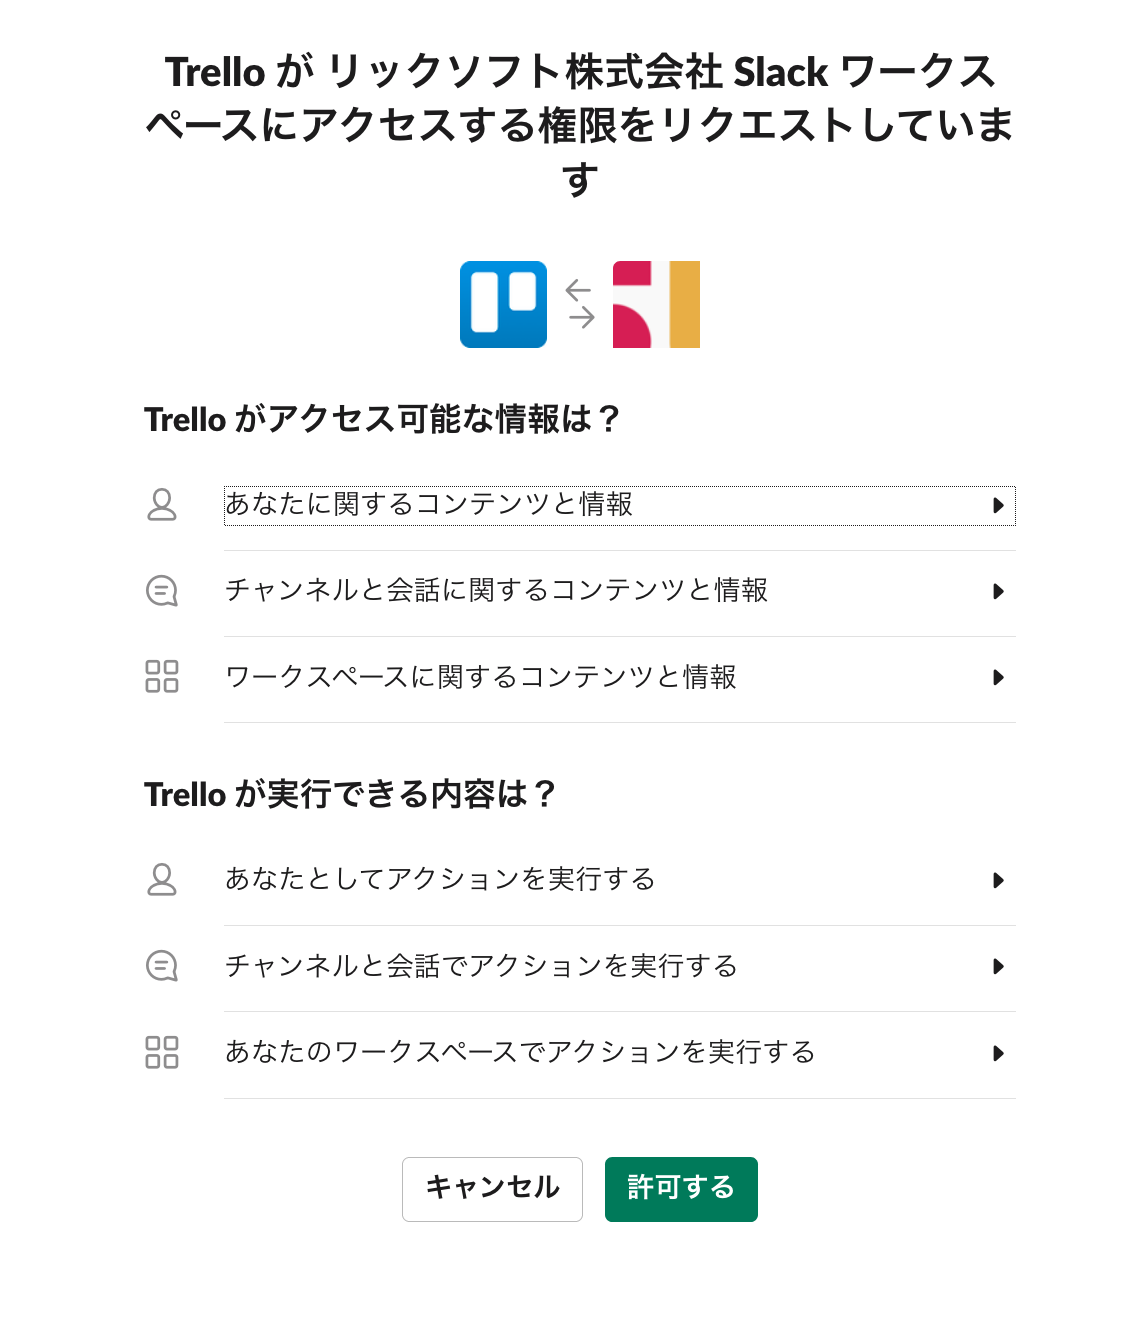Expand arrow for ワークスペースに関するコンテンツと情報

pyautogui.click(x=998, y=678)
